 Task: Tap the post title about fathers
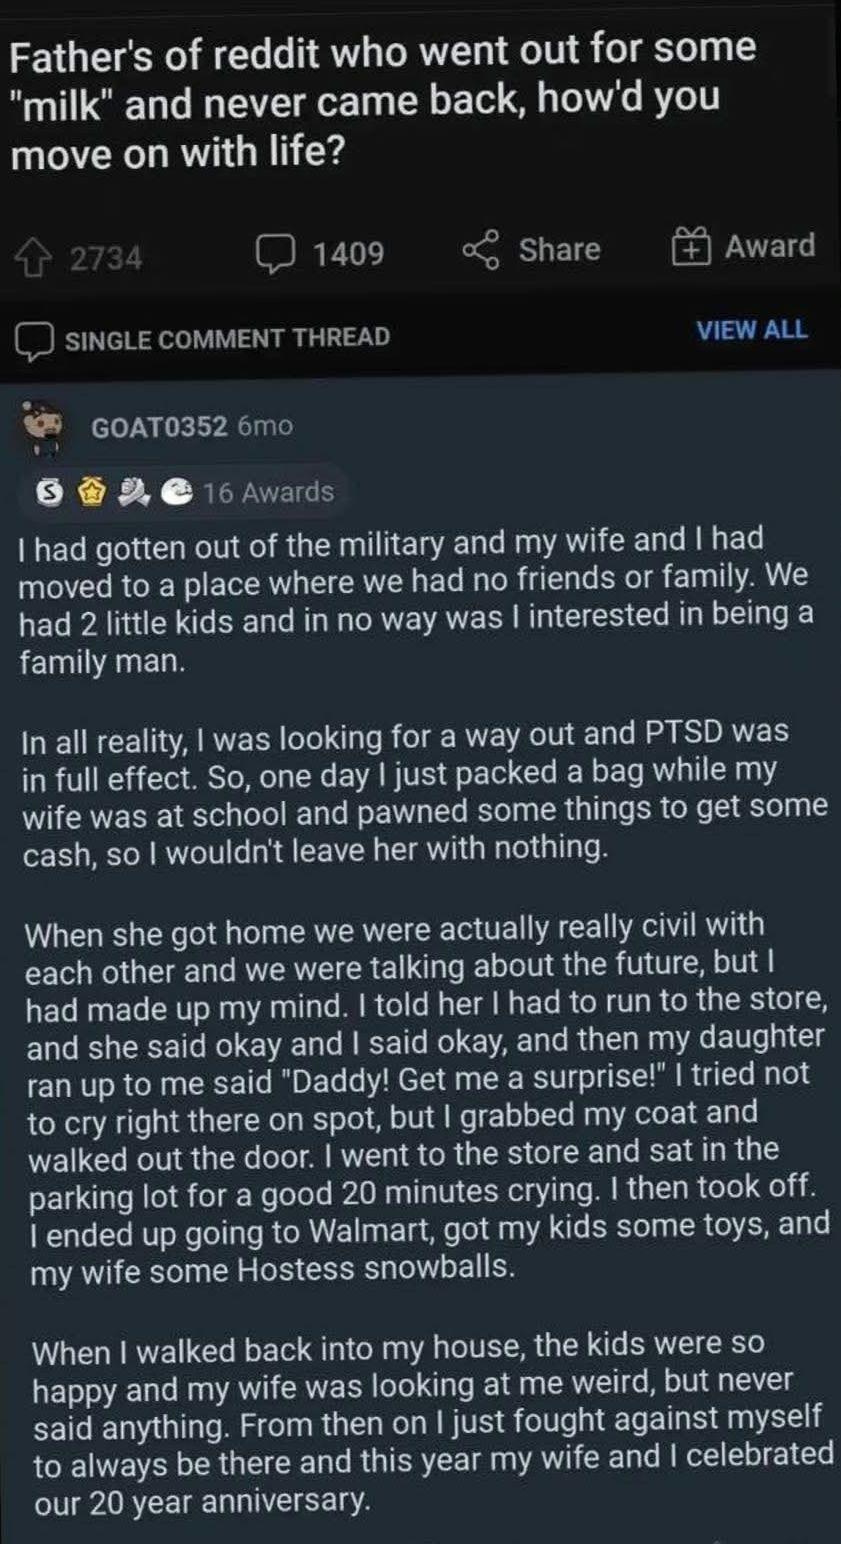pos(380,101)
